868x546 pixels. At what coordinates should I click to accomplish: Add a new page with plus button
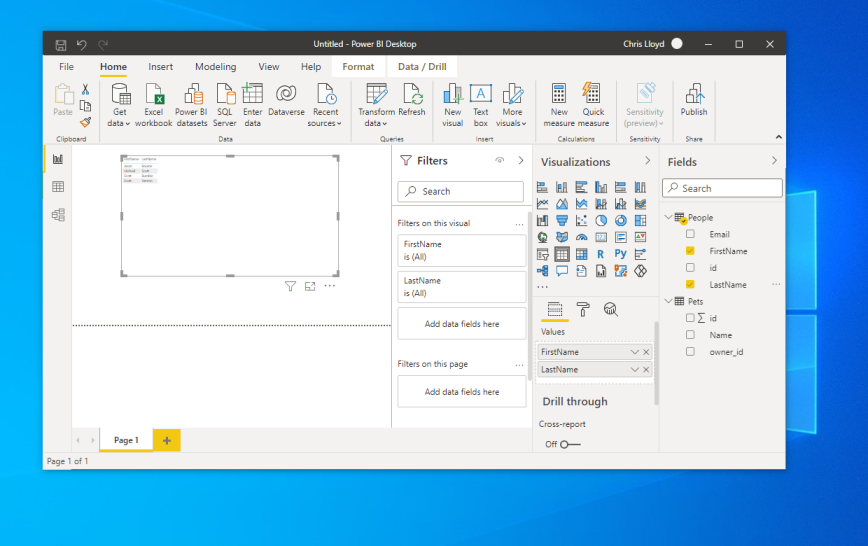coord(167,440)
